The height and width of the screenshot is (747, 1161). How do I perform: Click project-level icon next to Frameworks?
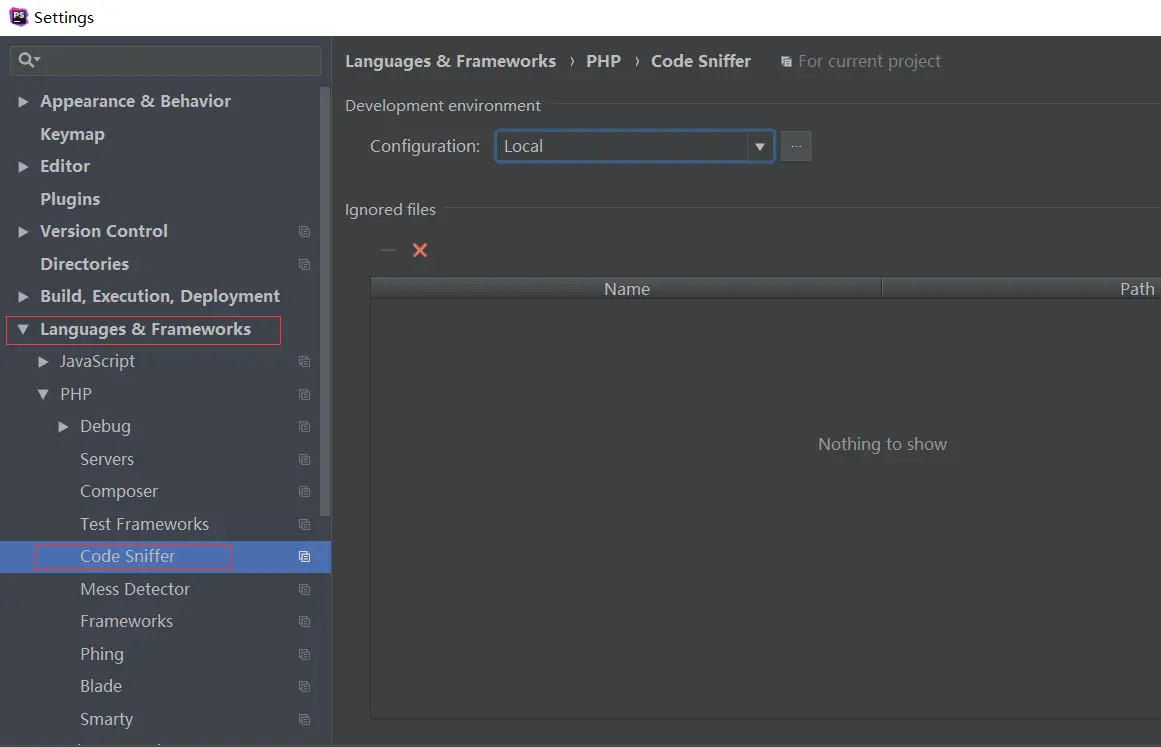point(304,622)
